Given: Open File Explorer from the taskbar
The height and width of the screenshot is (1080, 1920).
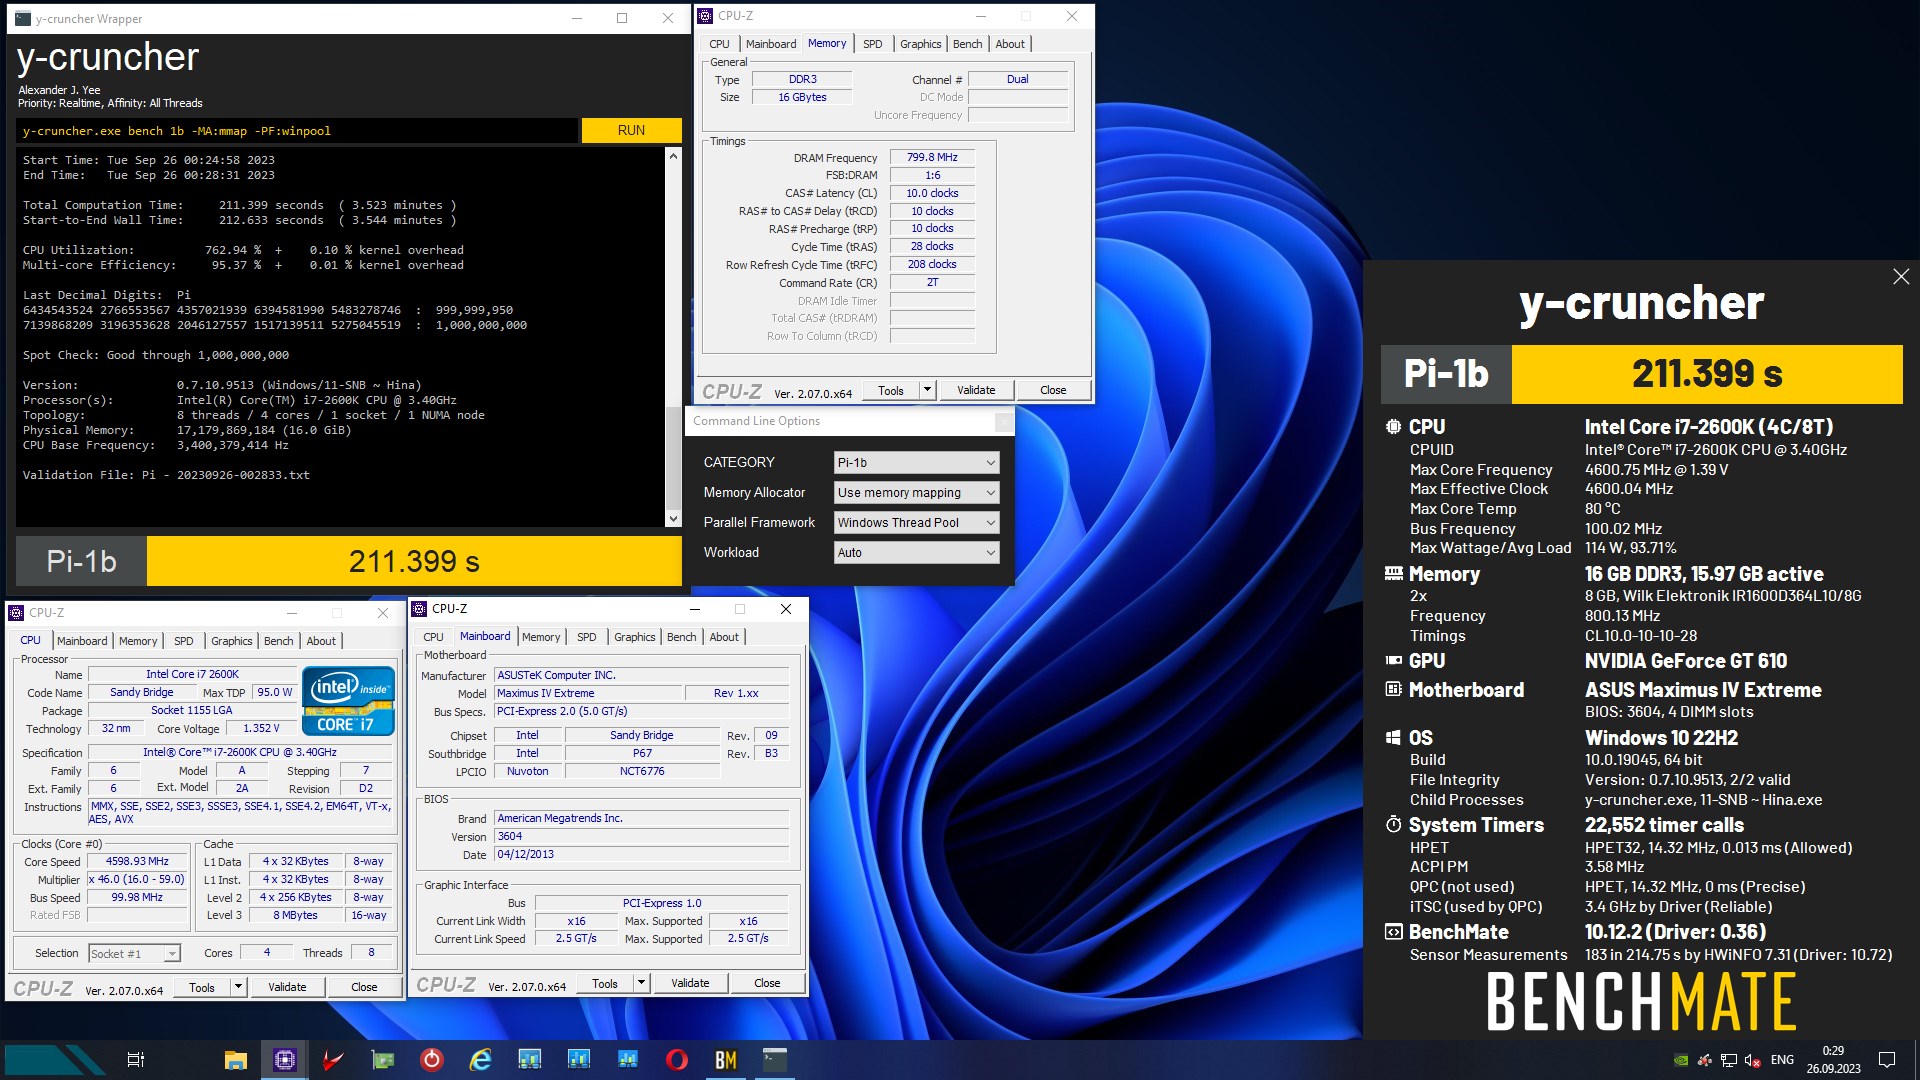Looking at the screenshot, I should coord(236,1059).
